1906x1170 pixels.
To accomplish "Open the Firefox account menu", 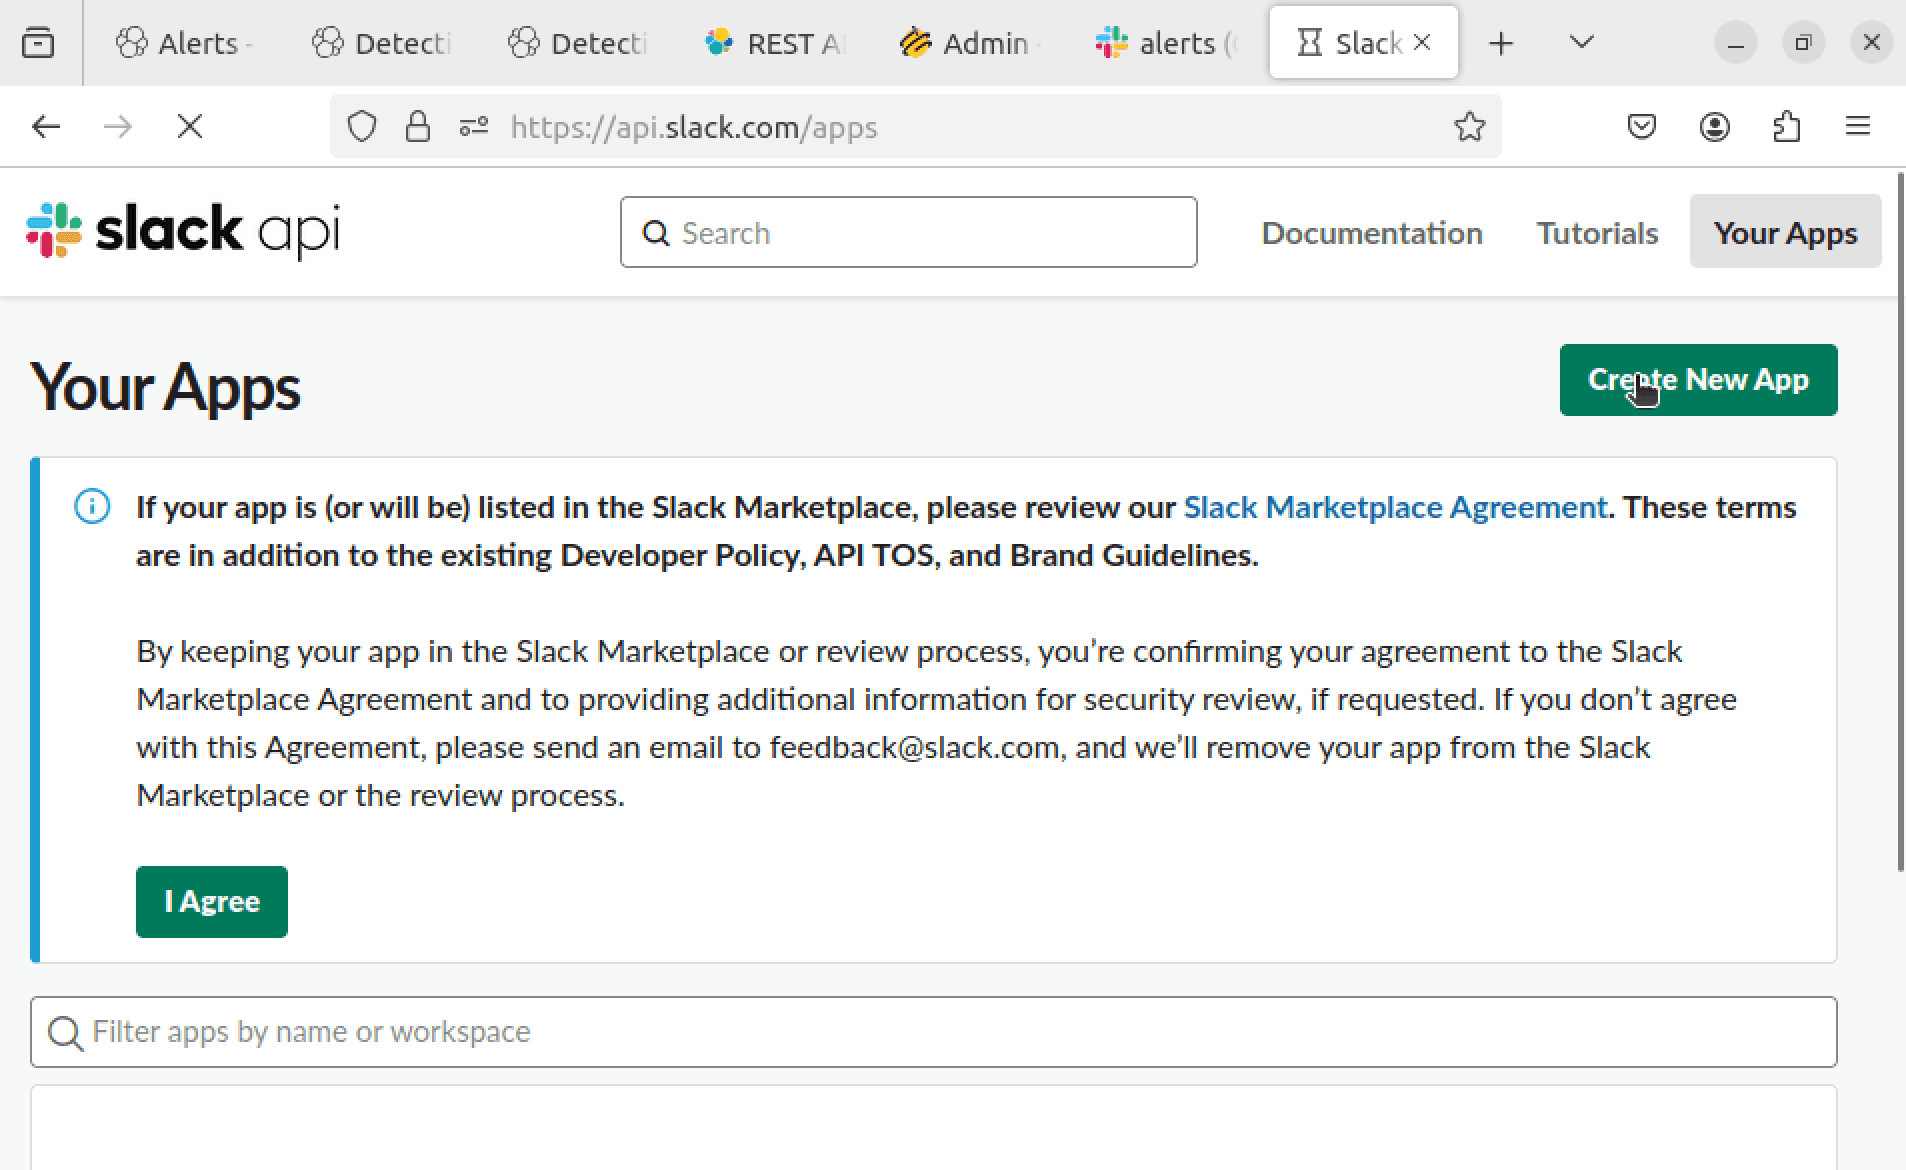I will tap(1715, 126).
